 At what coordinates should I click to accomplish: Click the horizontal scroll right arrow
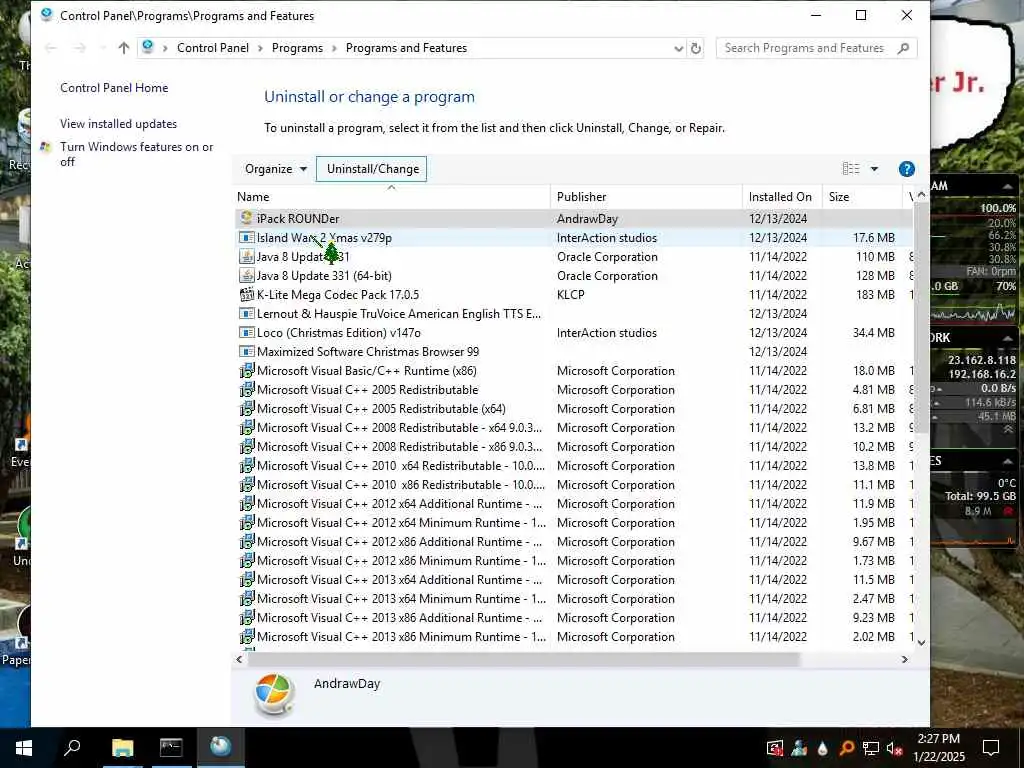coord(904,660)
